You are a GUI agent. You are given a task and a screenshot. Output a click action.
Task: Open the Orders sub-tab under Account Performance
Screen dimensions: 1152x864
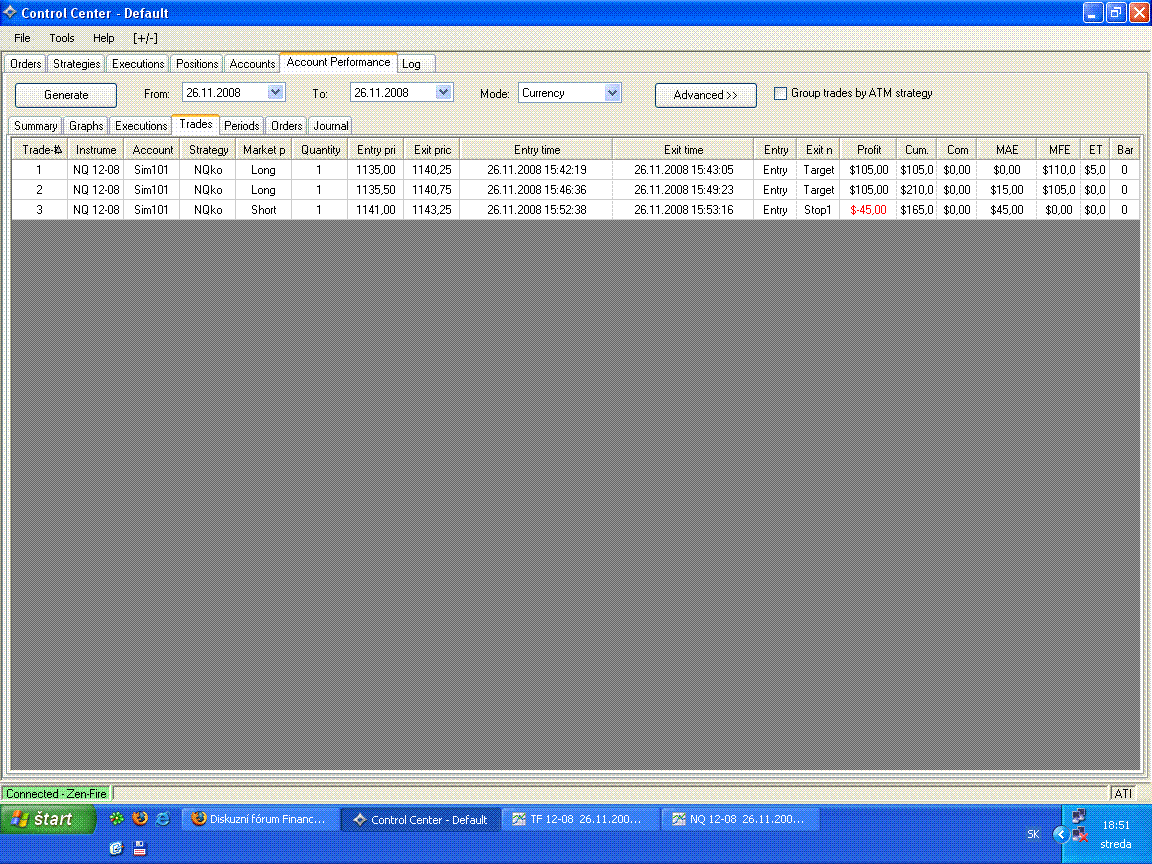287,126
